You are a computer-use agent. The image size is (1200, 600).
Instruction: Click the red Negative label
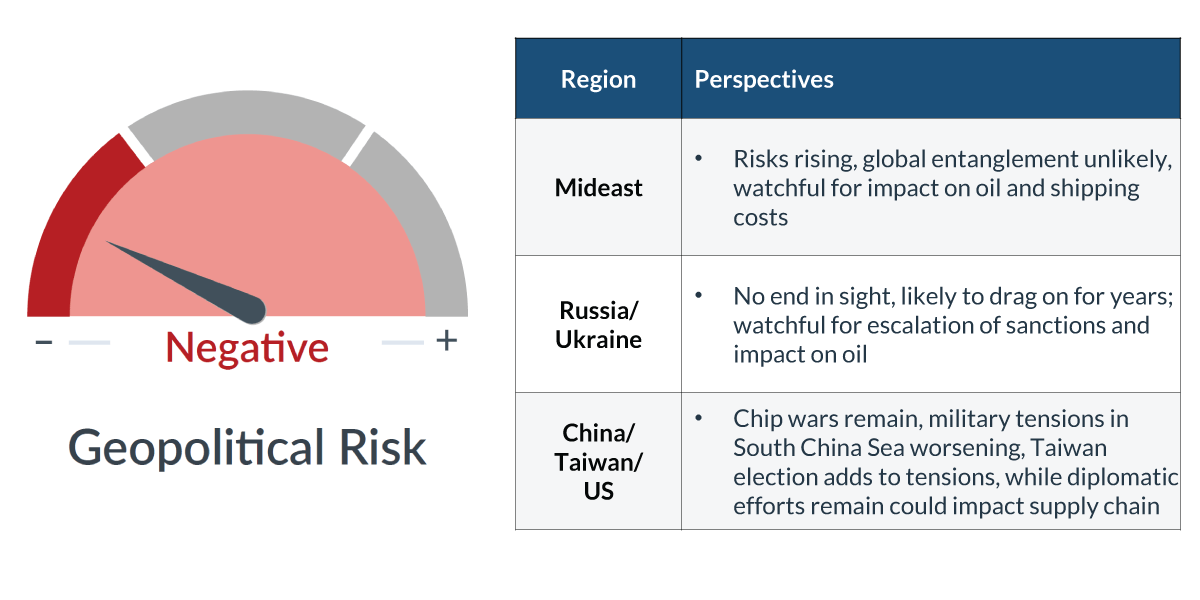(x=247, y=347)
